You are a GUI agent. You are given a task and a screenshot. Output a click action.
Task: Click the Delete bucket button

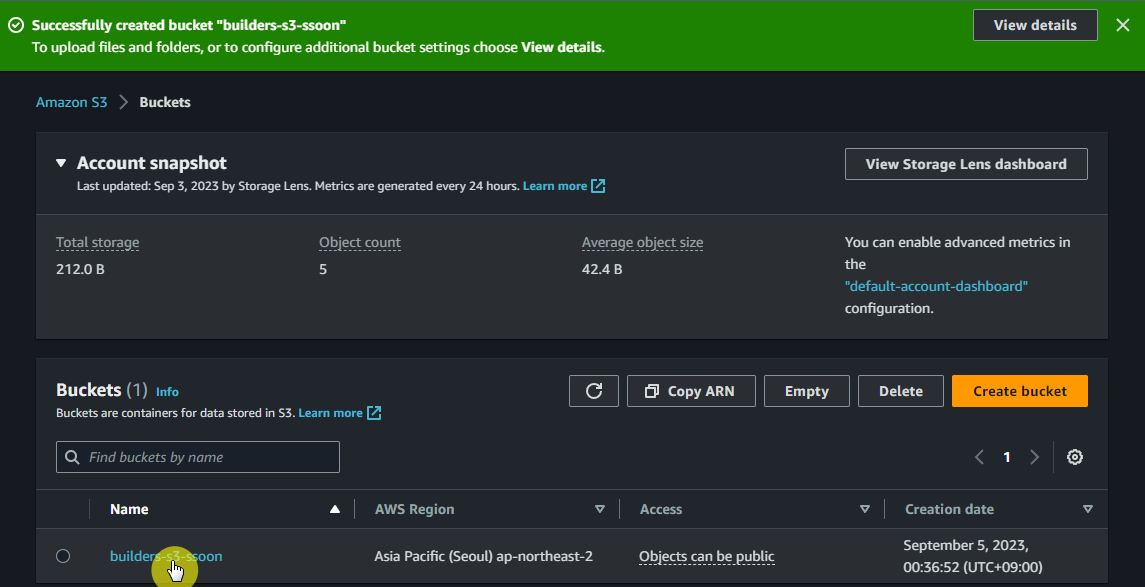pyautogui.click(x=900, y=391)
